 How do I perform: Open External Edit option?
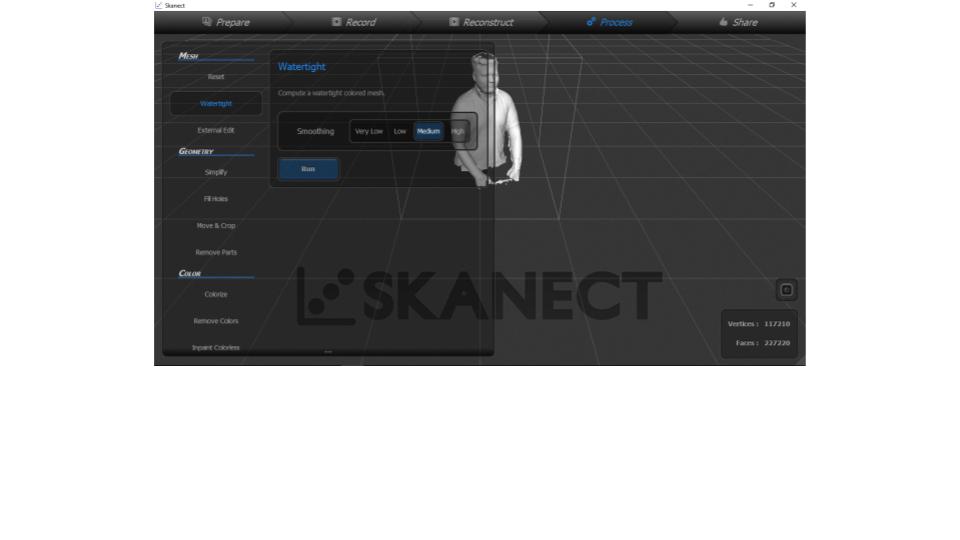[216, 130]
